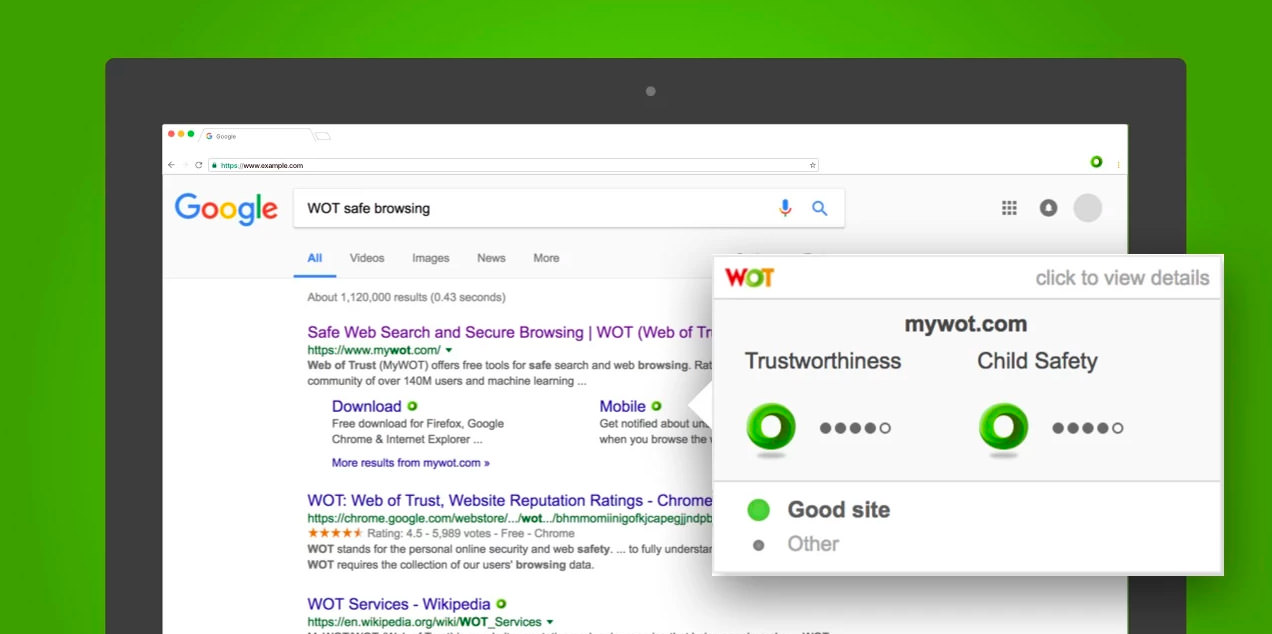The image size is (1272, 634).
Task: Bookmark the page with the star icon
Action: pyautogui.click(x=812, y=165)
